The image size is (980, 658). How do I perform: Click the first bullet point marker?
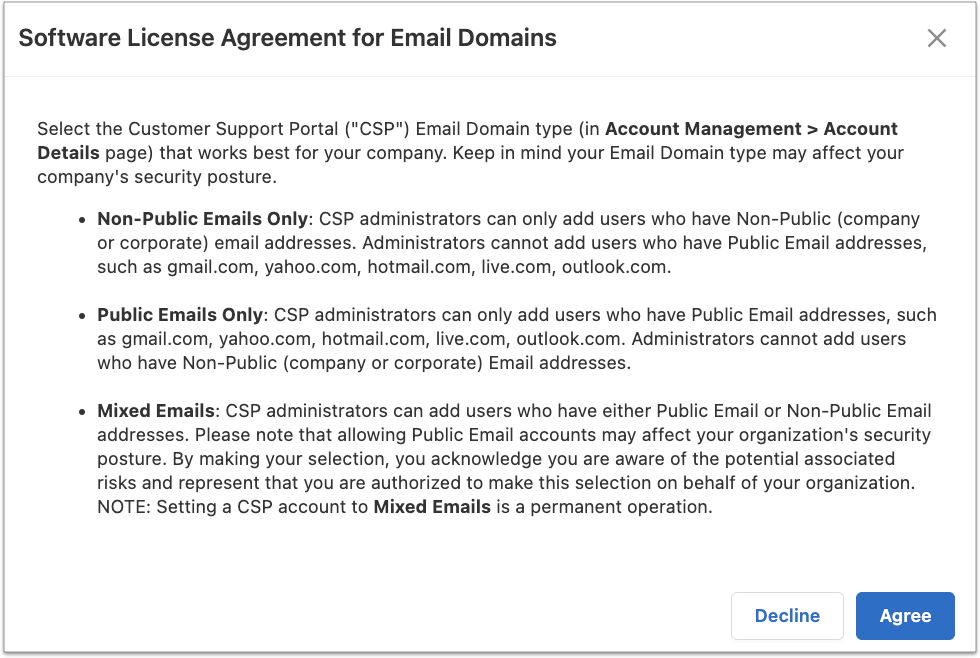(82, 220)
